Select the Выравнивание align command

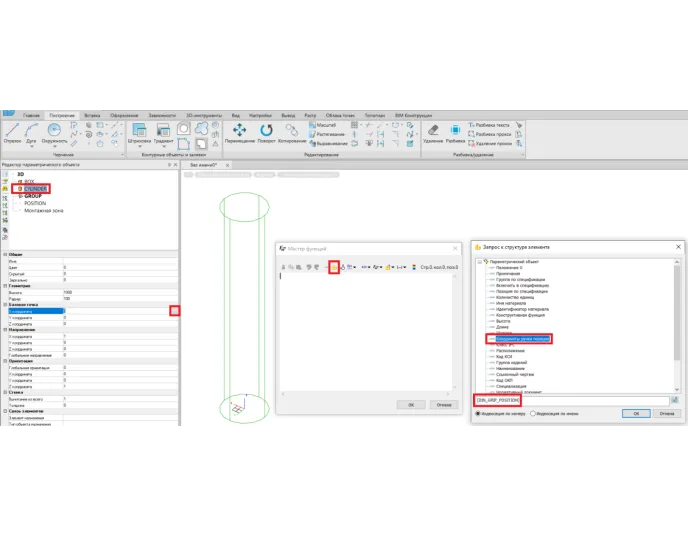coord(328,143)
